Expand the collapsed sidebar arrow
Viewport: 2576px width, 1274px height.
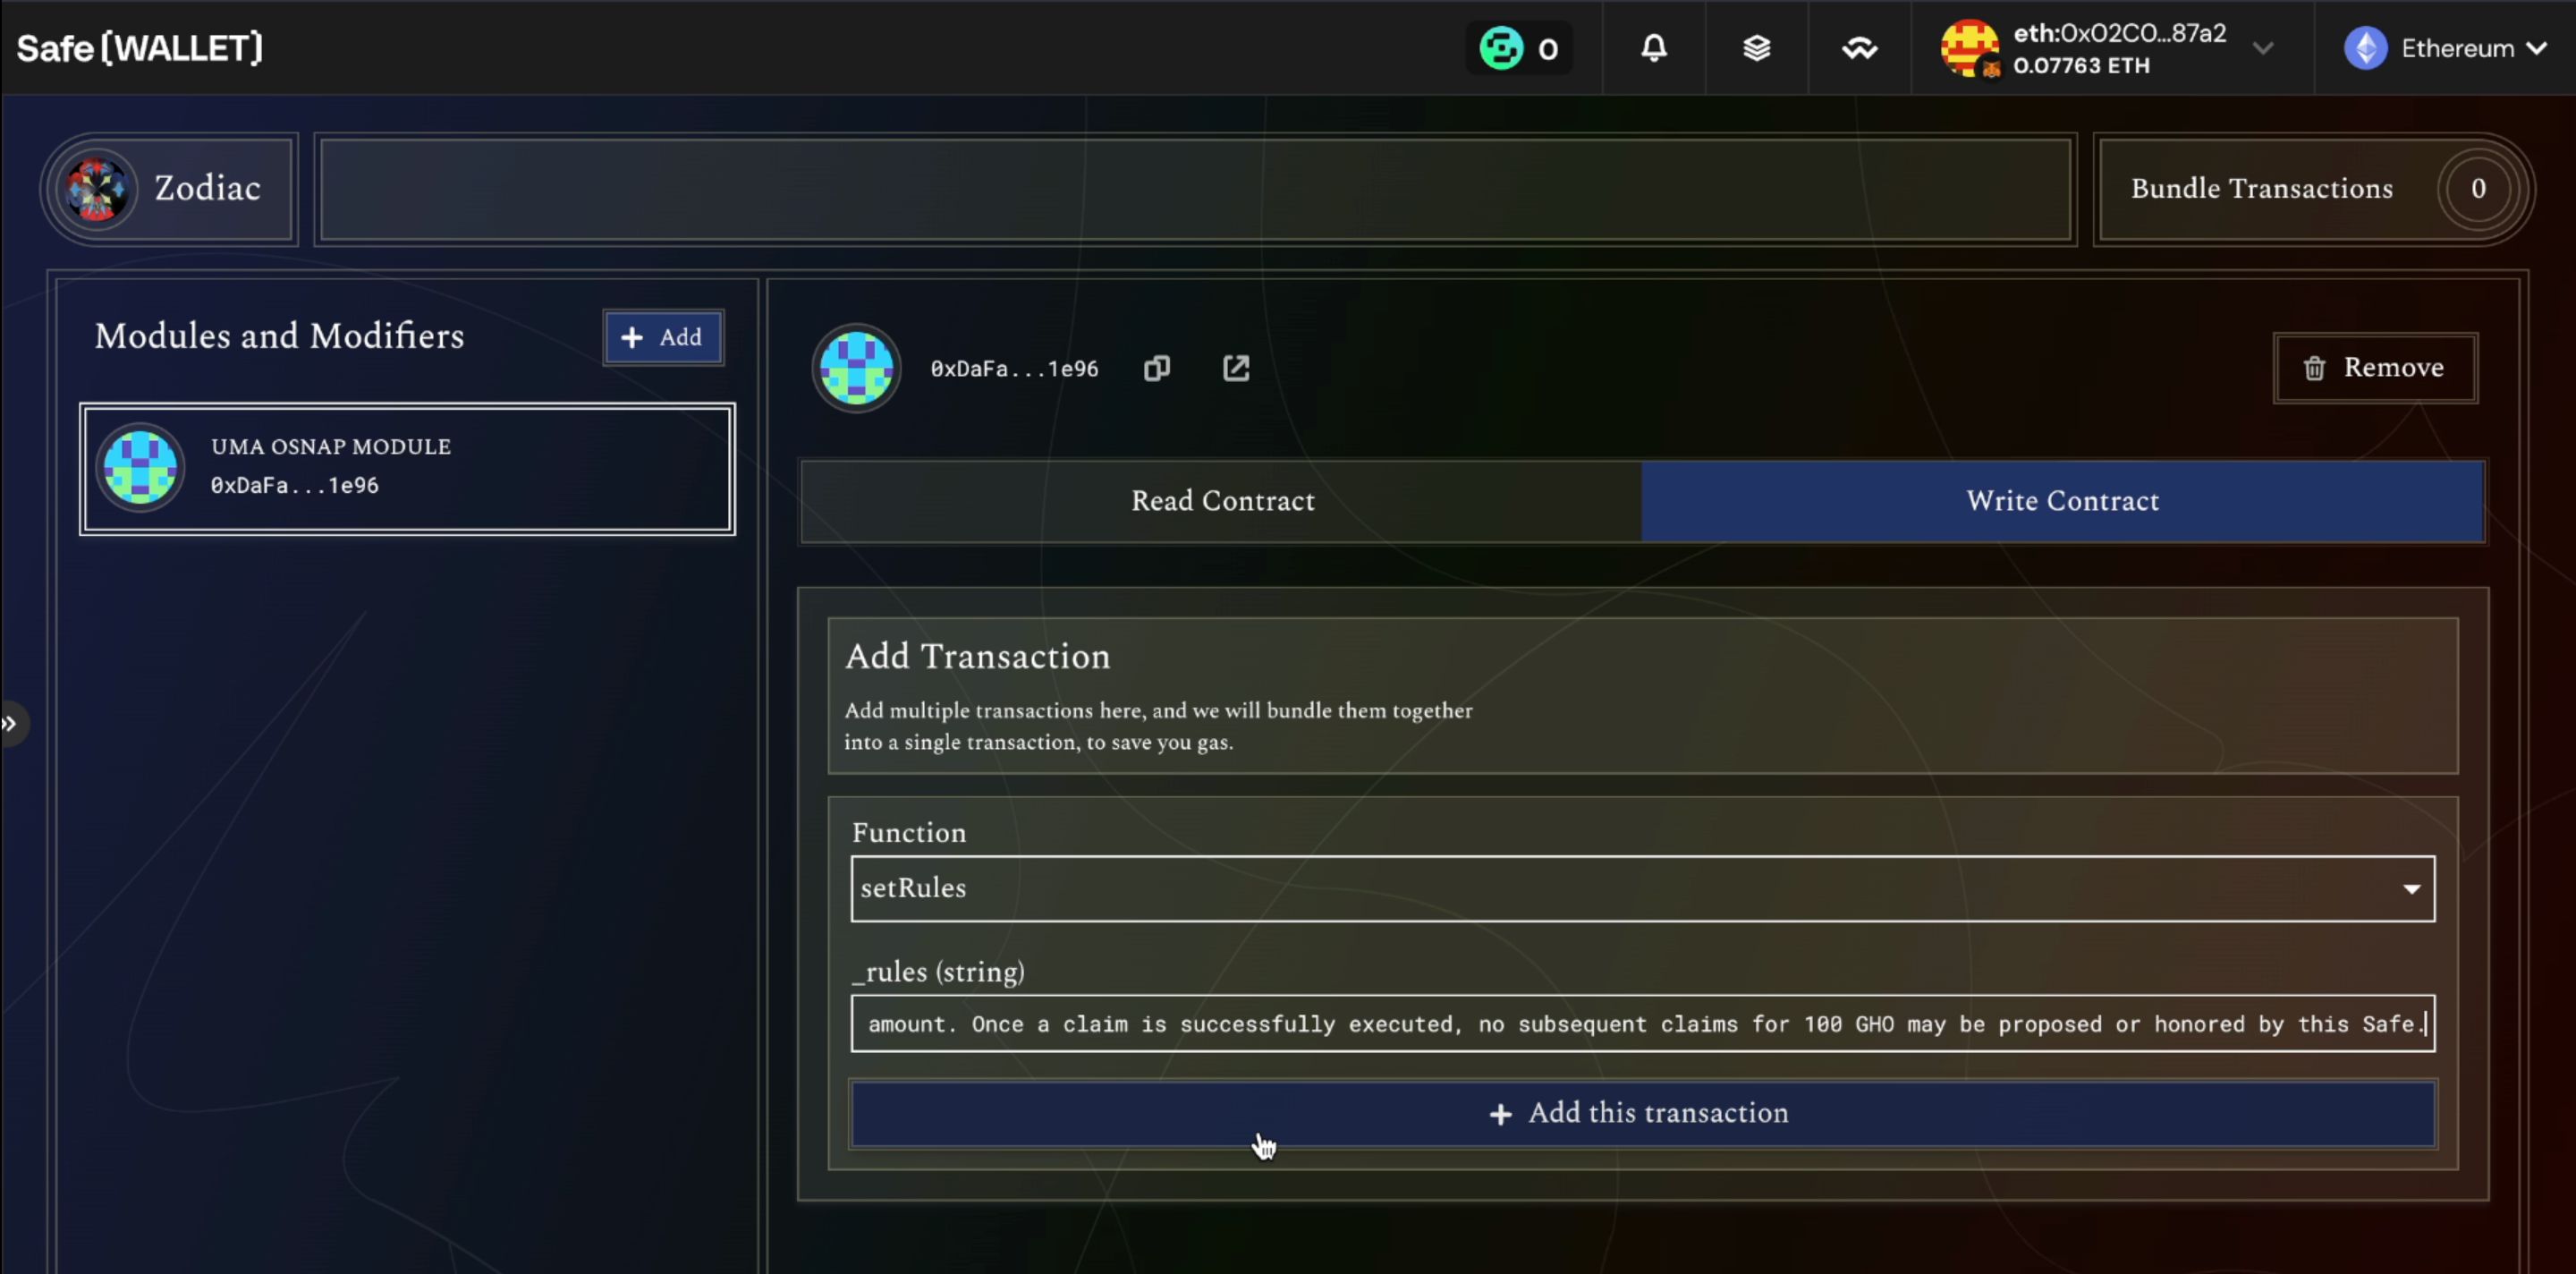(x=10, y=723)
